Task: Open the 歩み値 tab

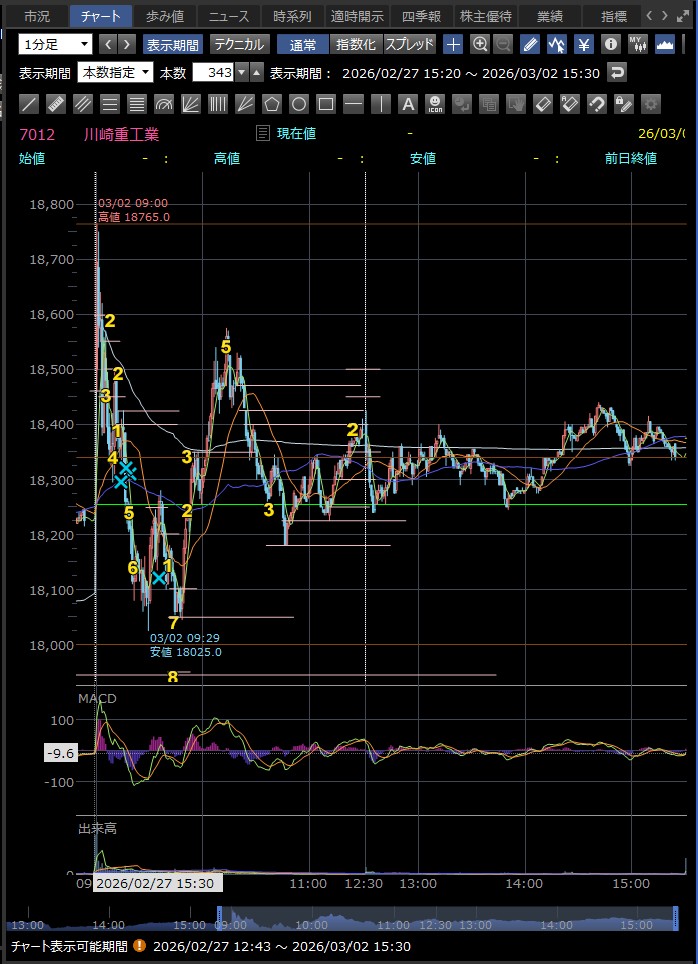Action: click(x=164, y=16)
